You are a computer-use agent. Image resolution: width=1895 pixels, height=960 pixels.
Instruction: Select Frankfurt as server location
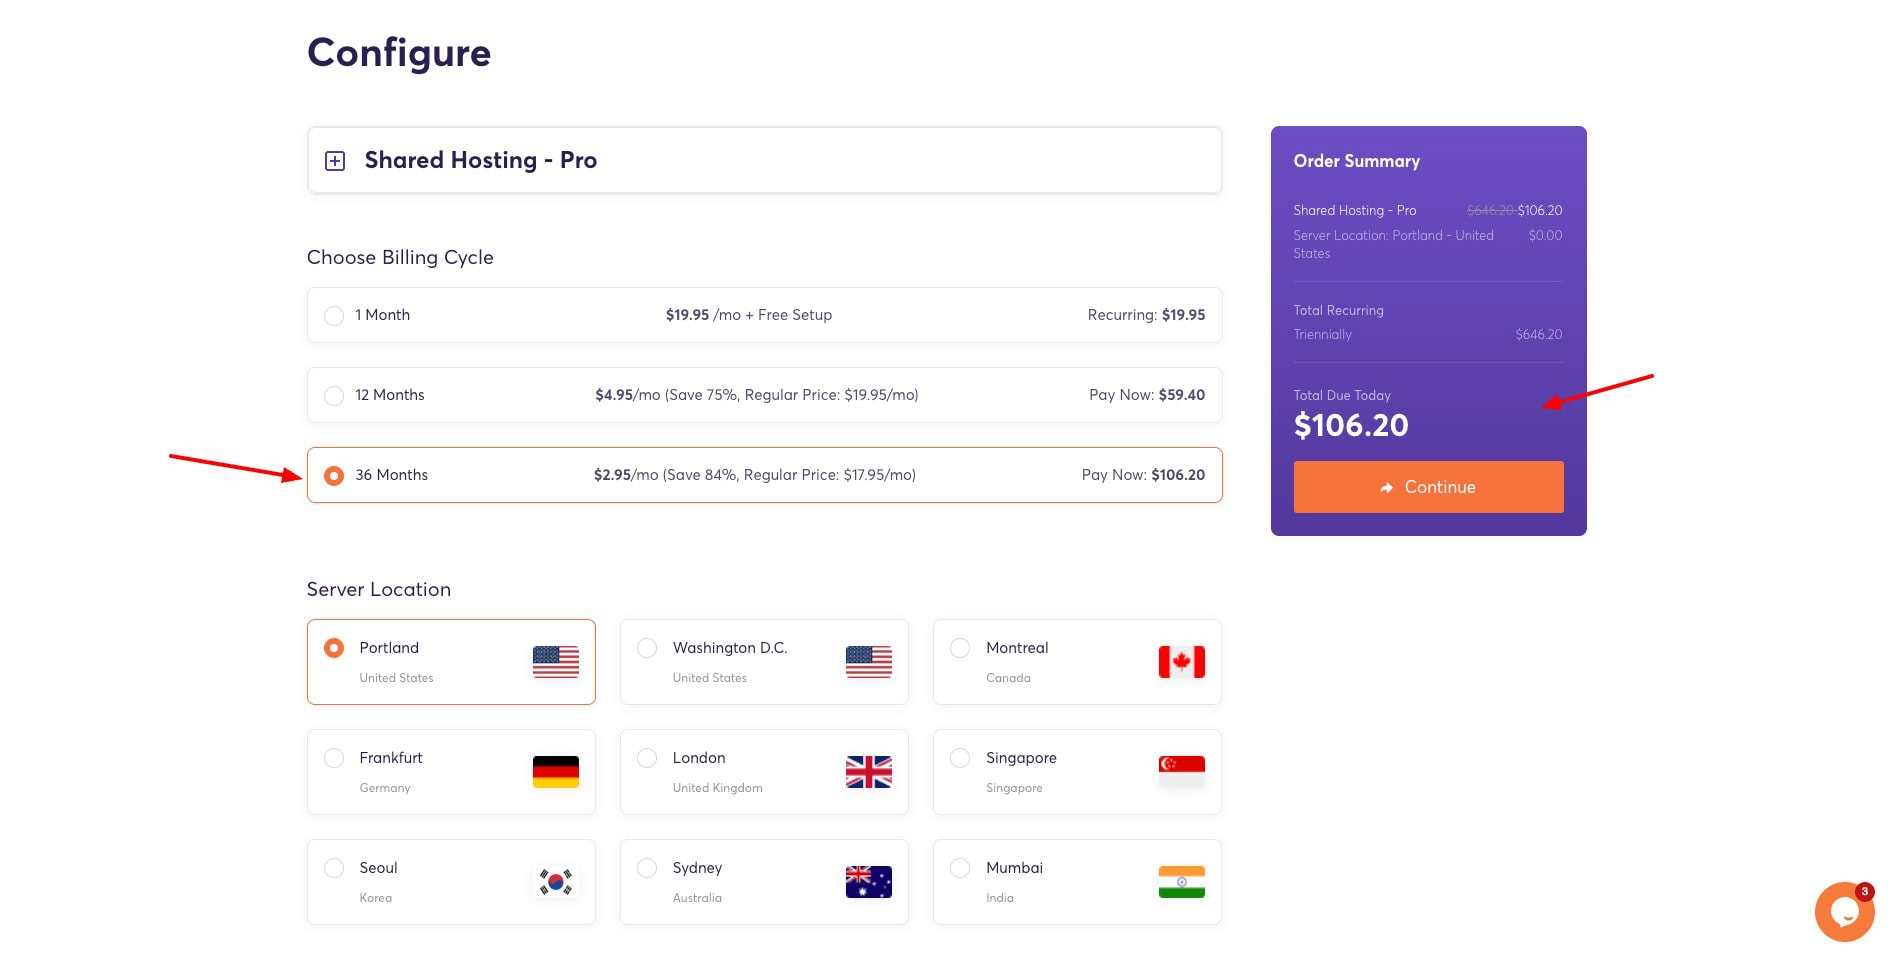[x=334, y=758]
